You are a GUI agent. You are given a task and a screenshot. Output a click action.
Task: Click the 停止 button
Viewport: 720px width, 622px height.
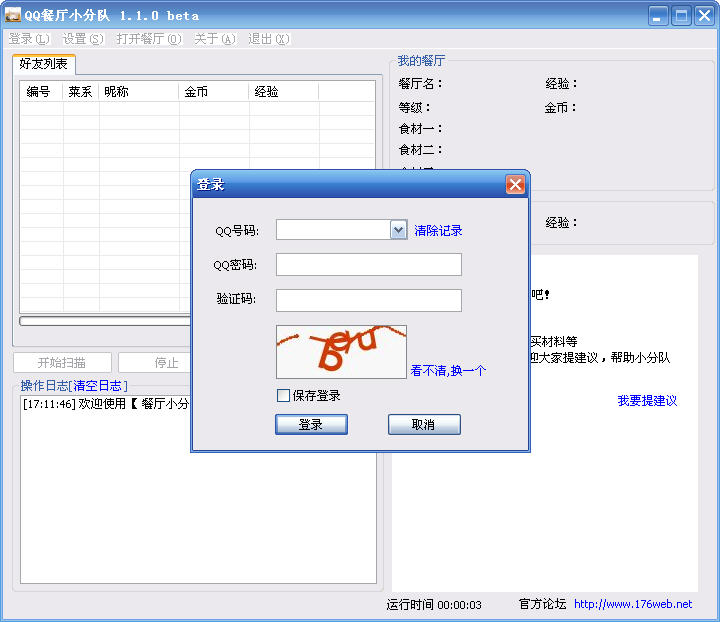click(154, 363)
